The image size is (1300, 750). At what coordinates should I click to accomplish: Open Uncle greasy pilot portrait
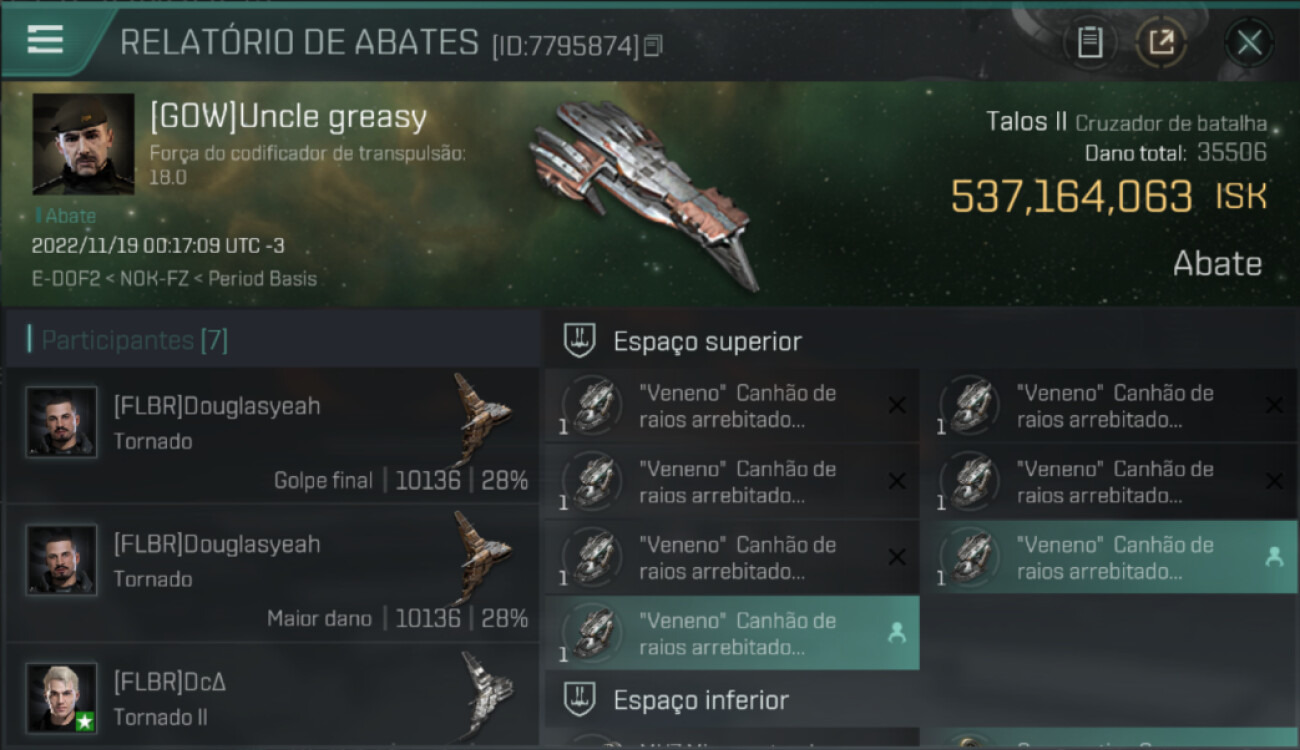point(83,144)
